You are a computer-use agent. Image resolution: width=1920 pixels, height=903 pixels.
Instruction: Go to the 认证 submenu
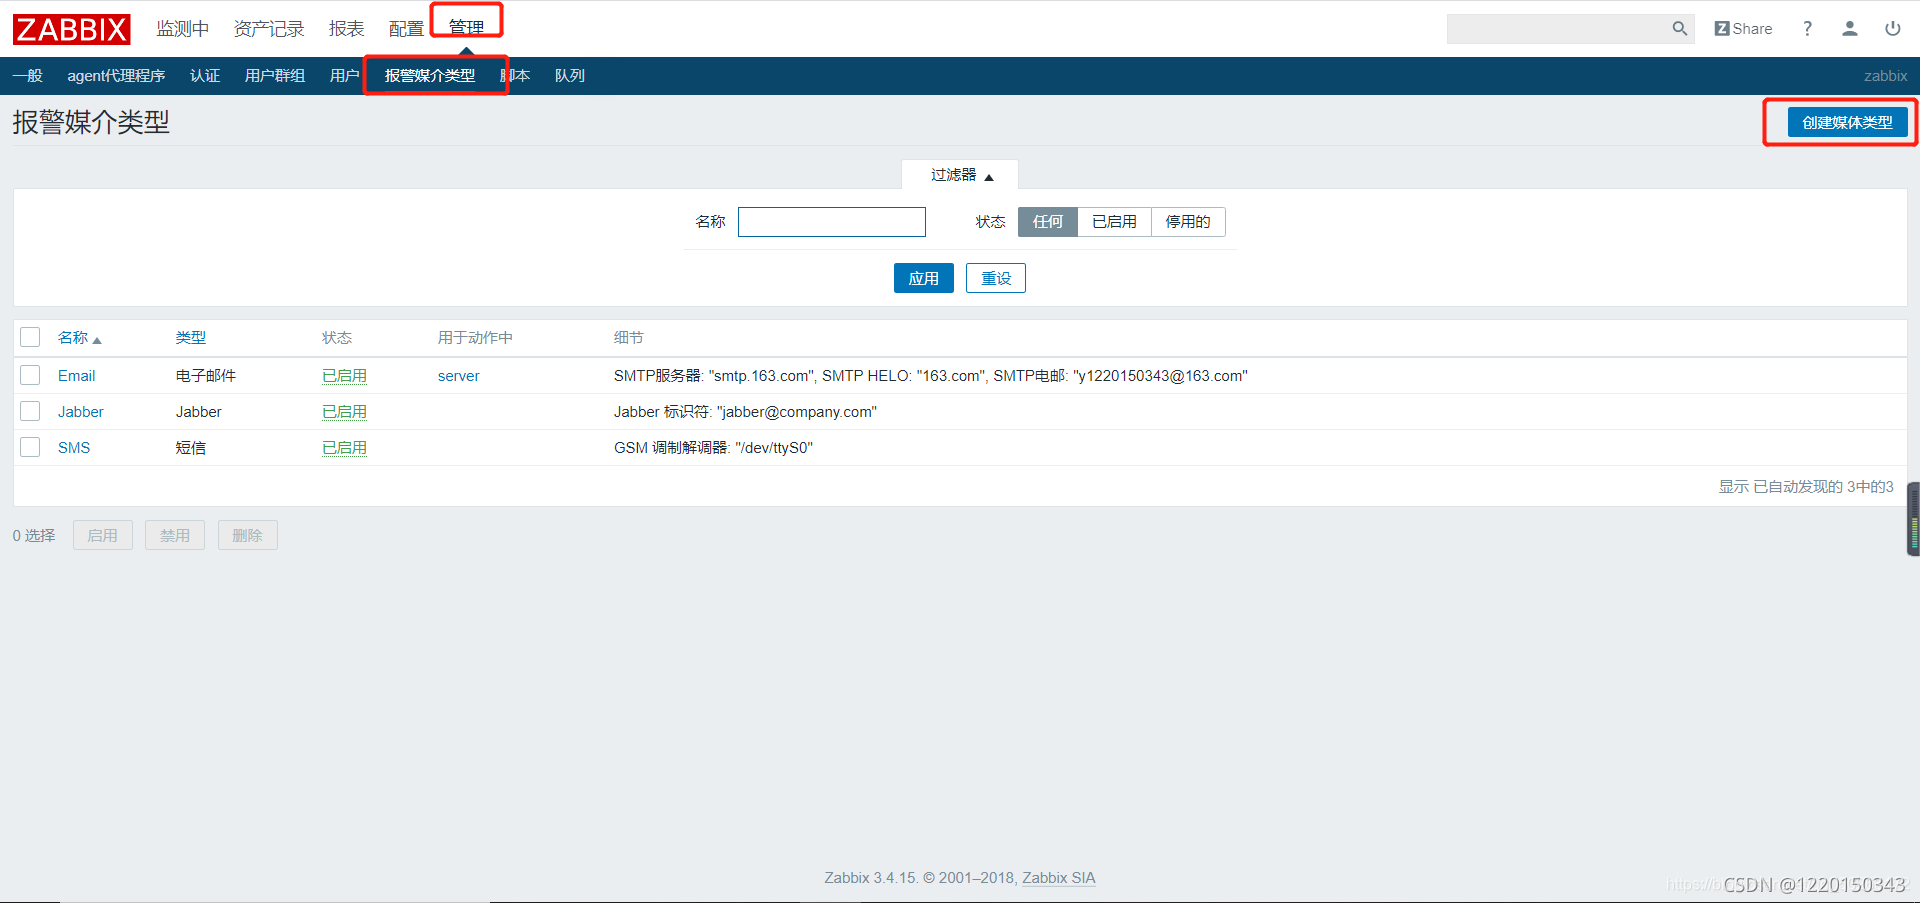point(205,76)
